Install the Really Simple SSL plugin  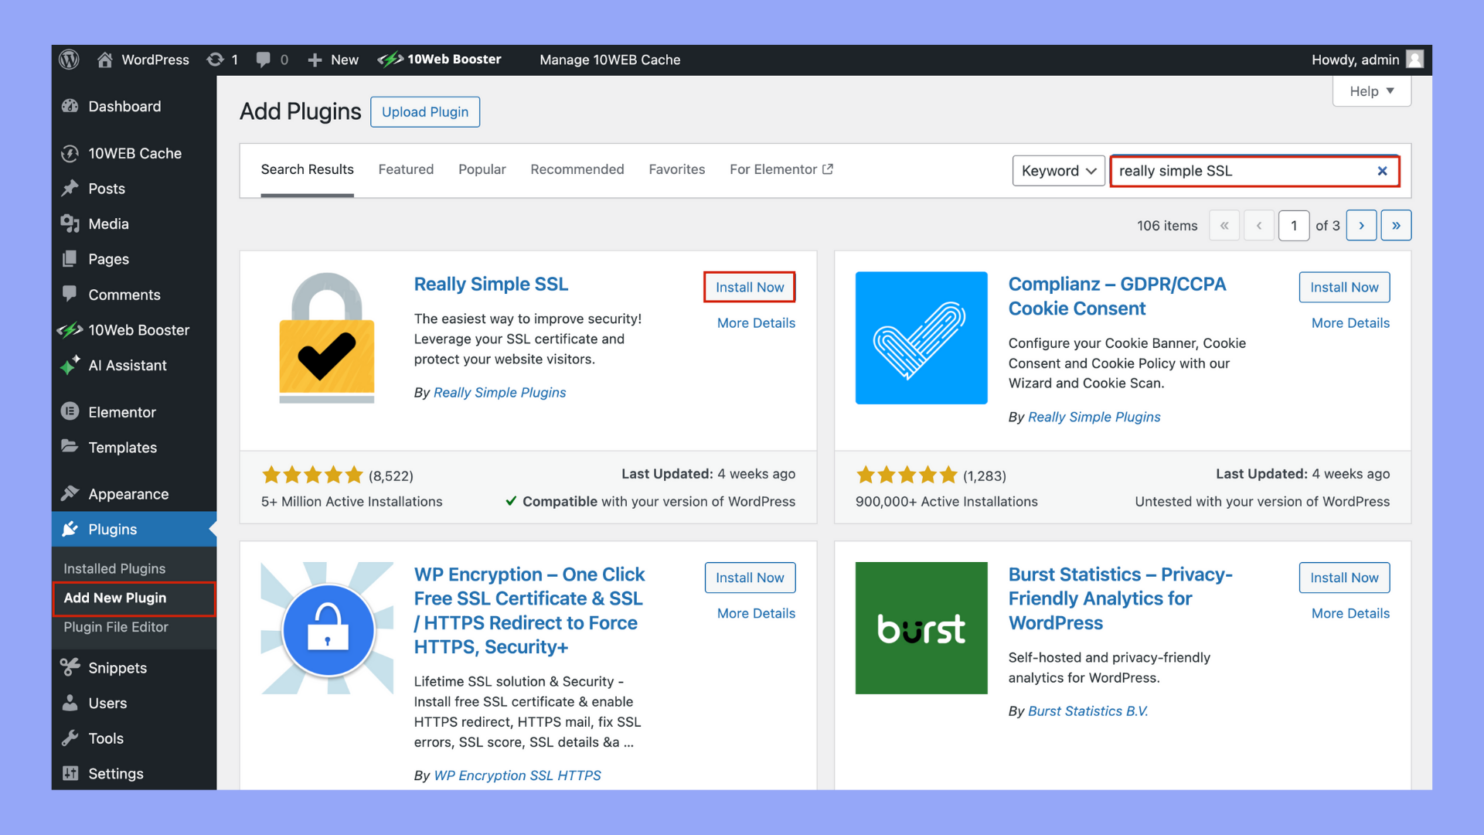click(749, 287)
